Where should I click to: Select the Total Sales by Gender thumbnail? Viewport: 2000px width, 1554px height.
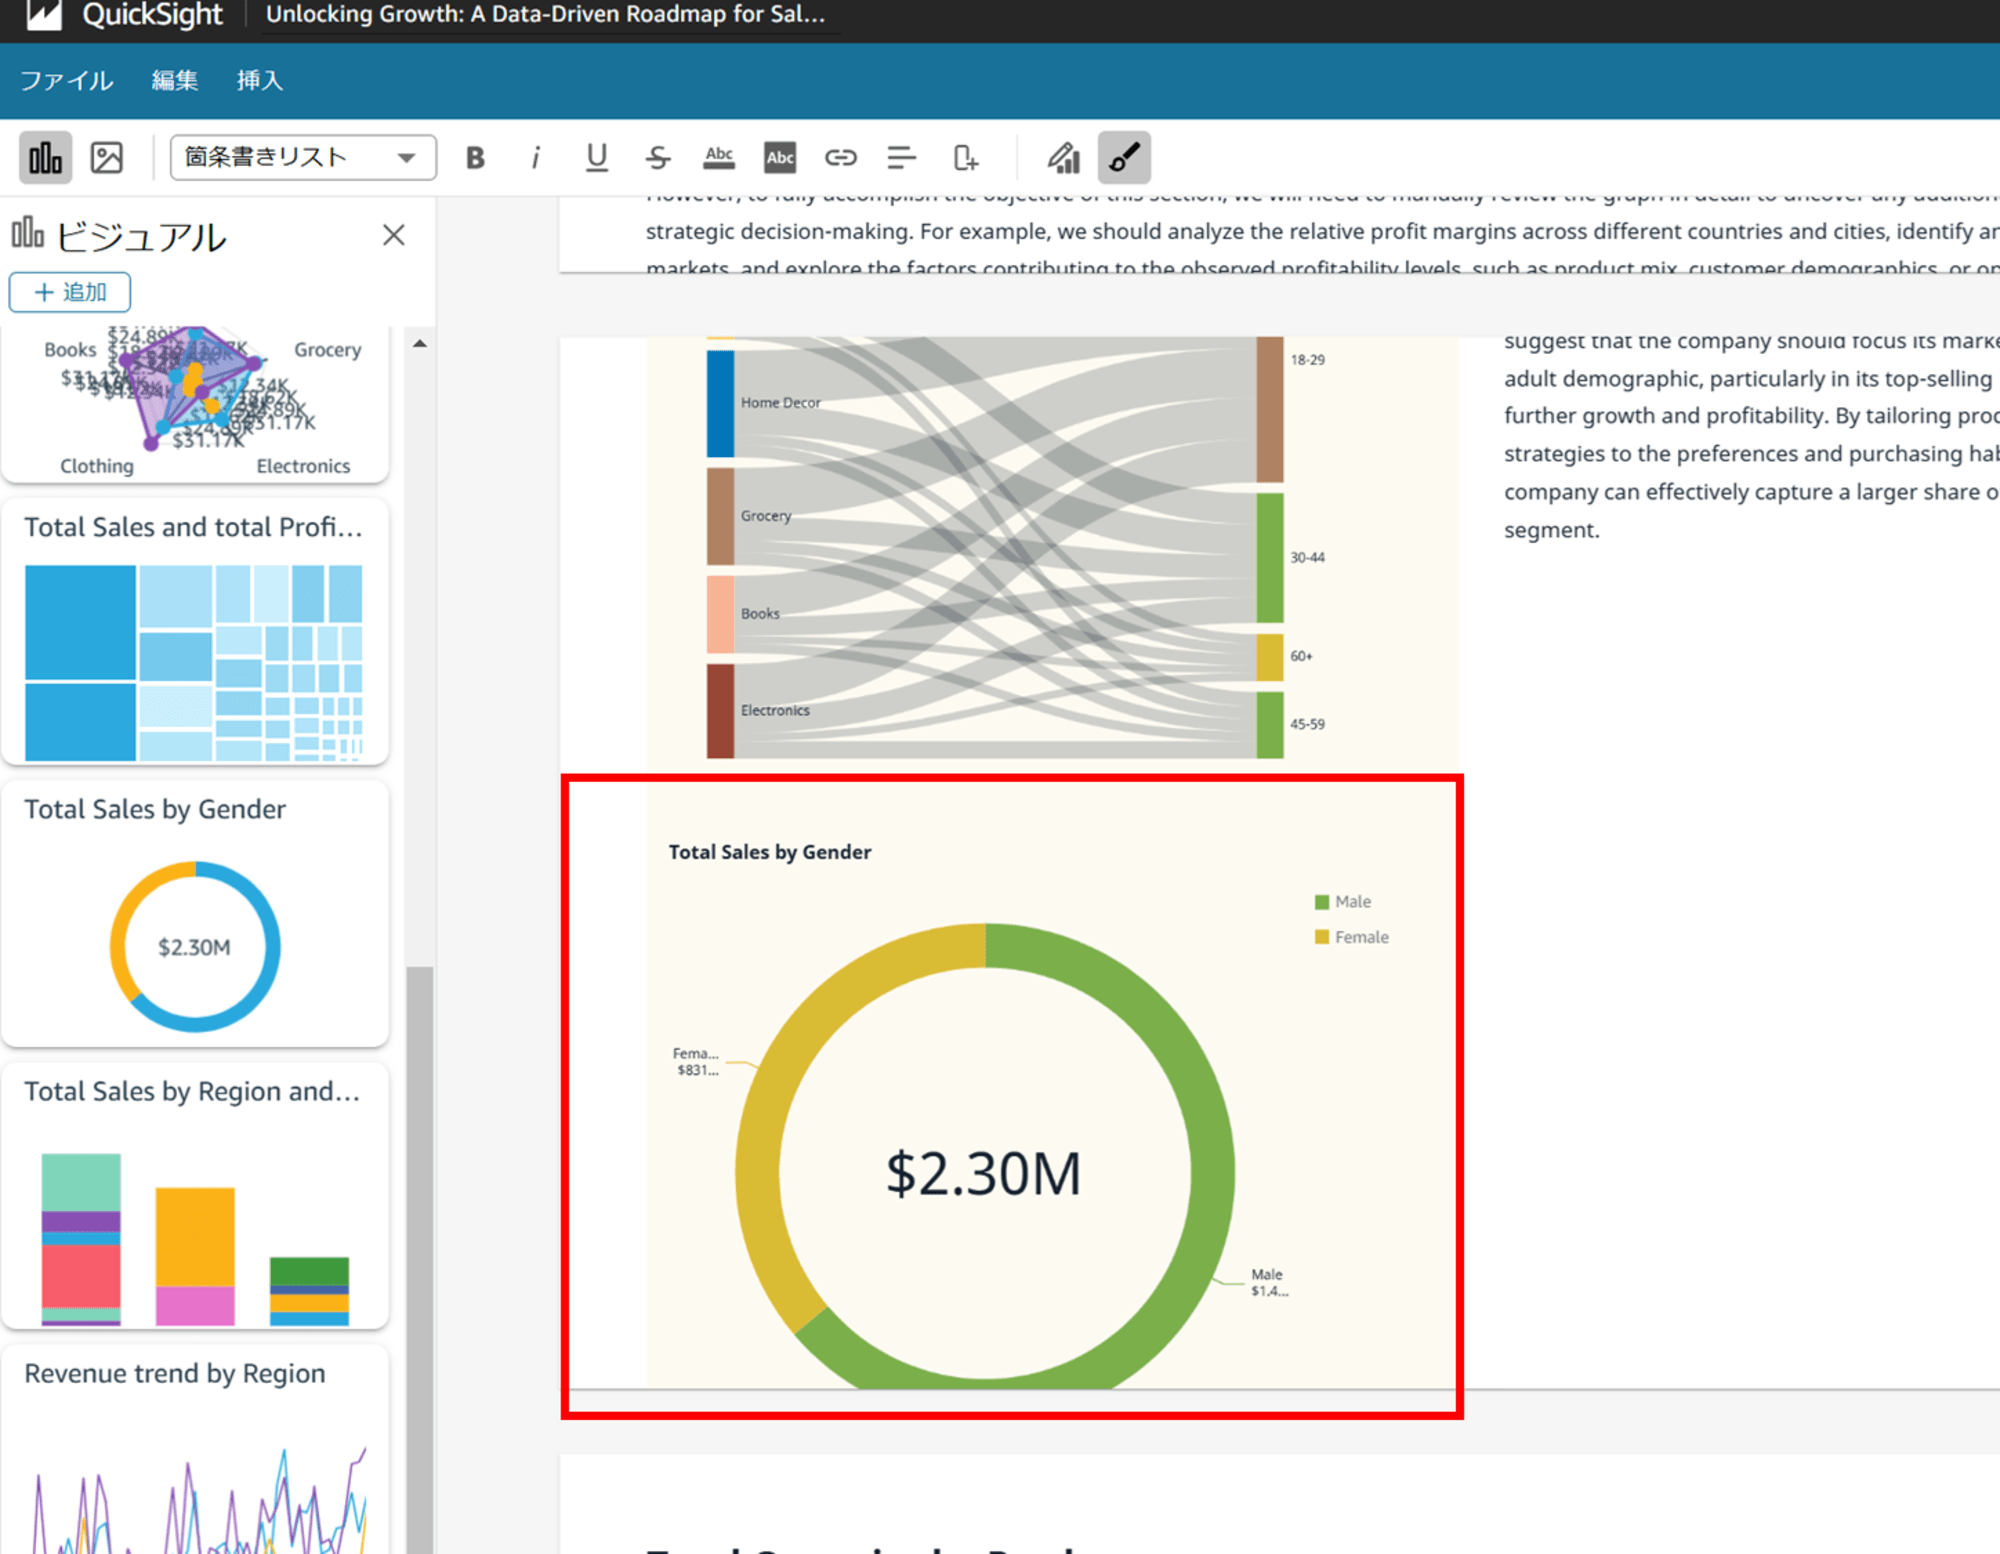pyautogui.click(x=195, y=914)
